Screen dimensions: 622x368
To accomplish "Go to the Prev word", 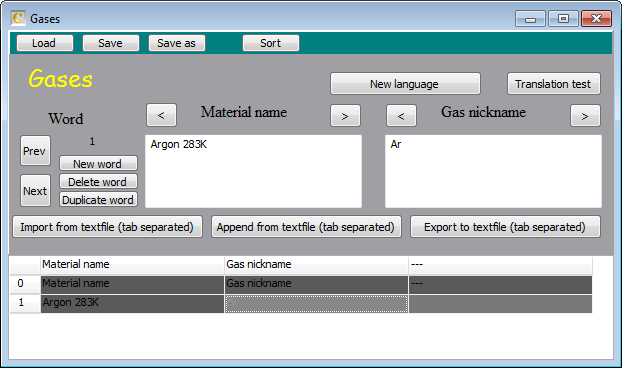I will 35,151.
